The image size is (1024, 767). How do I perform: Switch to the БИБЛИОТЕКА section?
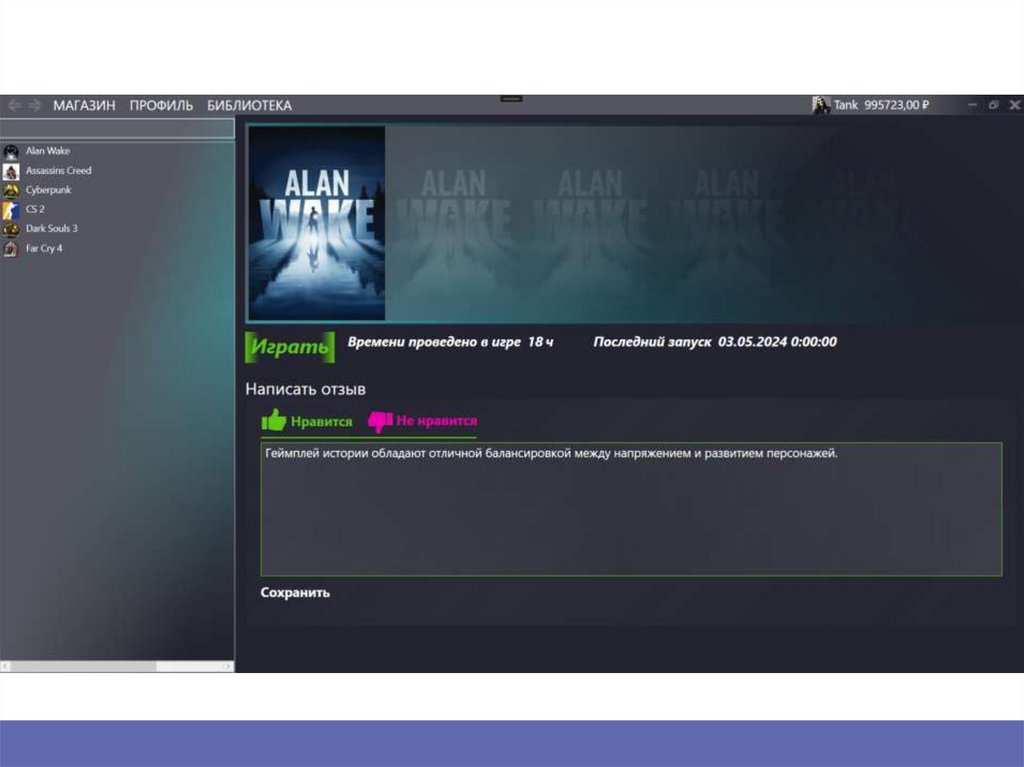click(x=249, y=105)
